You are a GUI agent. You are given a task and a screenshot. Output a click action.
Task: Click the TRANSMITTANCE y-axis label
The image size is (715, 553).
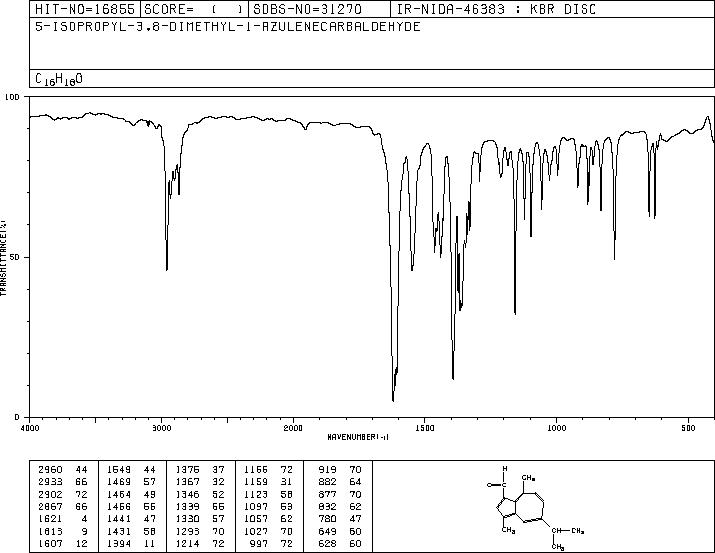[3, 258]
